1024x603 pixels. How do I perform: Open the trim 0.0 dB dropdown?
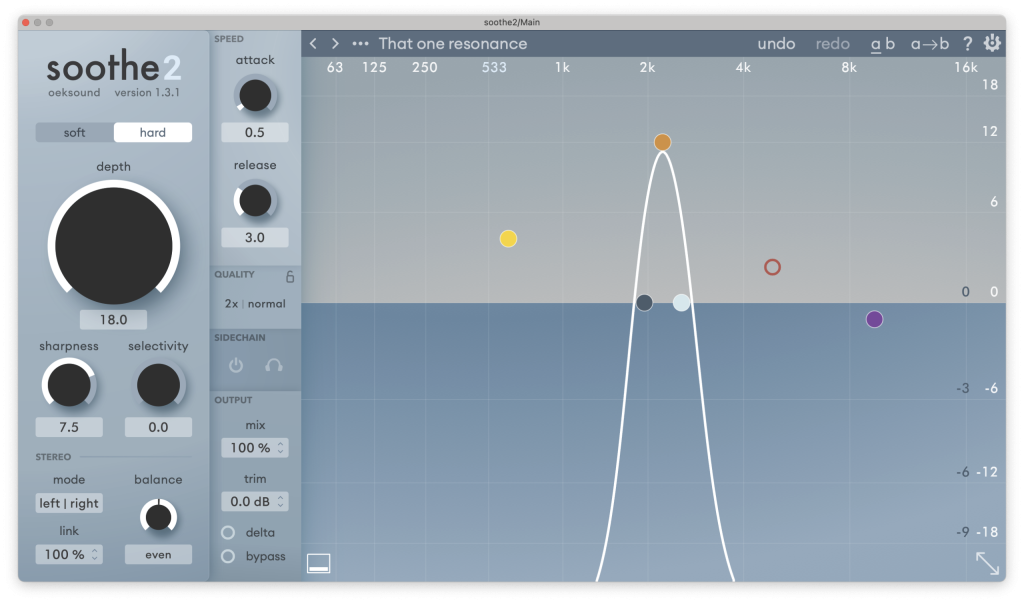[x=255, y=501]
